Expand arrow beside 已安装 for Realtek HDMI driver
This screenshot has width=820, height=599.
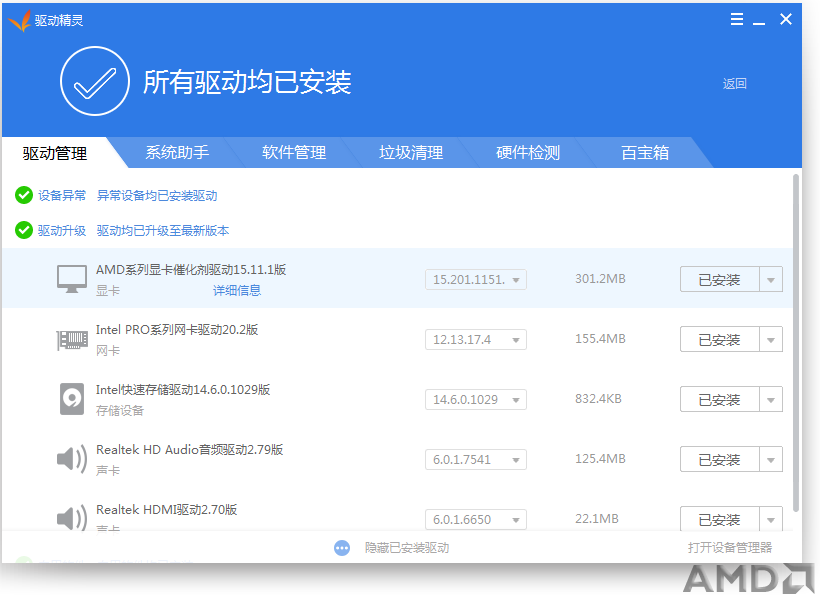coord(771,519)
